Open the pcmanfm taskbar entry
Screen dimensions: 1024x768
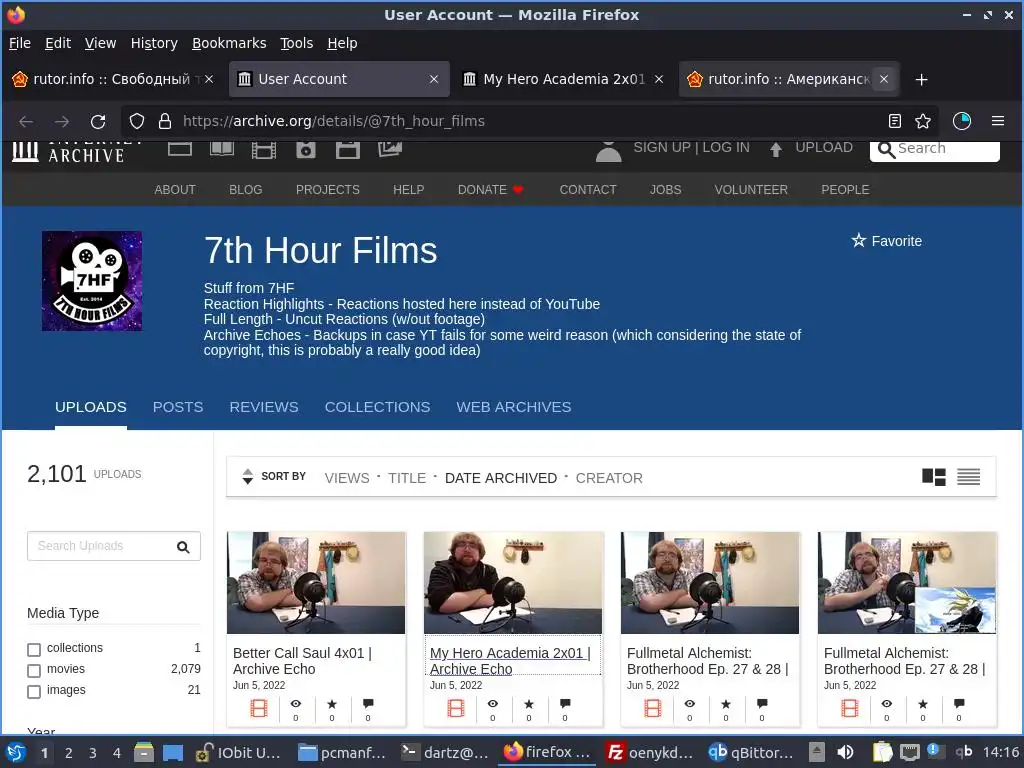coord(342,752)
